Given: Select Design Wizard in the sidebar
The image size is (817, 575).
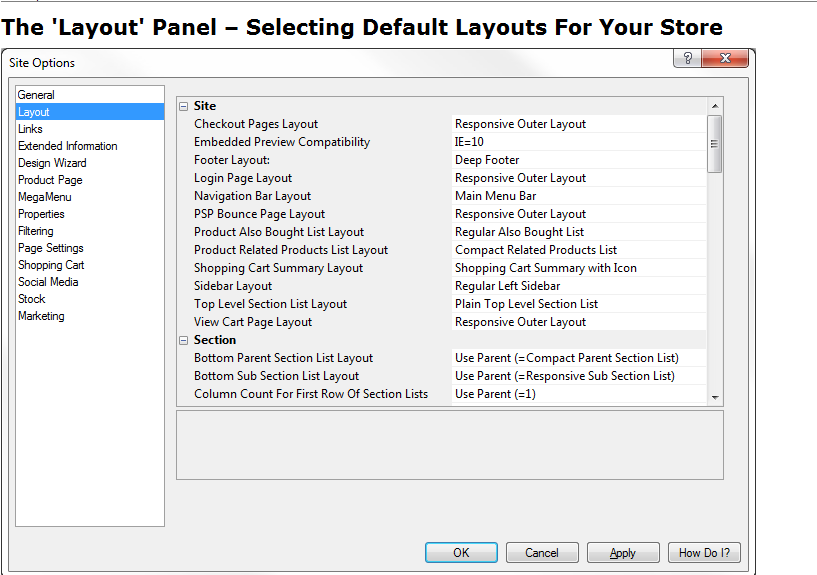Looking at the screenshot, I should [x=52, y=163].
